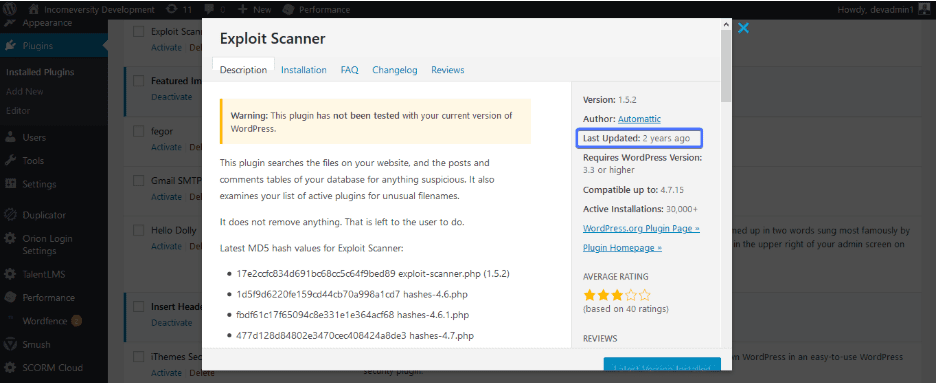This screenshot has height=385, width=937.
Task: Click the Settings icon in sidebar
Action: [x=10, y=184]
